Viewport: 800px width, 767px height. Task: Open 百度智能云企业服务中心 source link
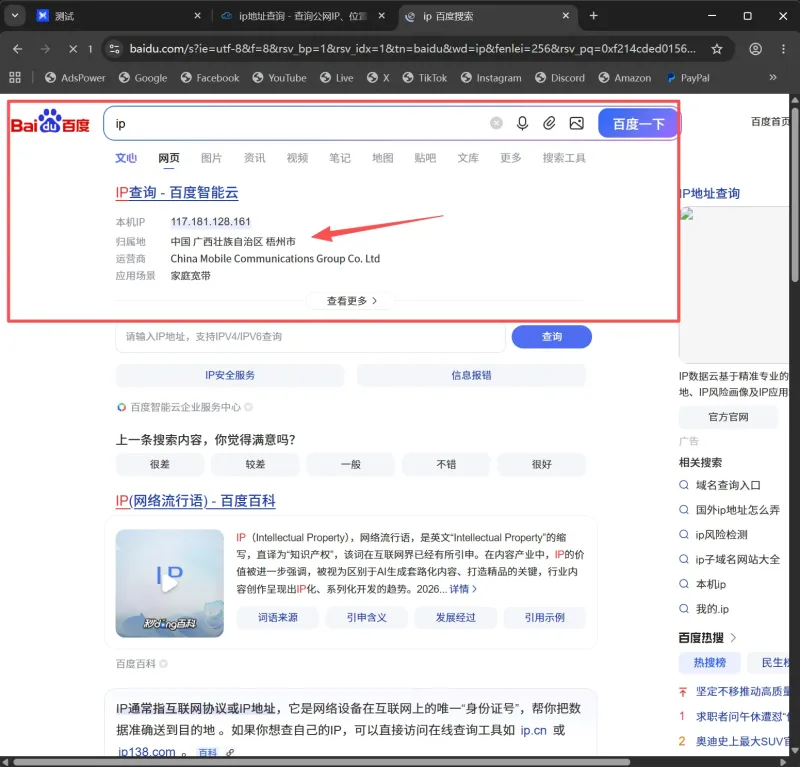(x=185, y=407)
